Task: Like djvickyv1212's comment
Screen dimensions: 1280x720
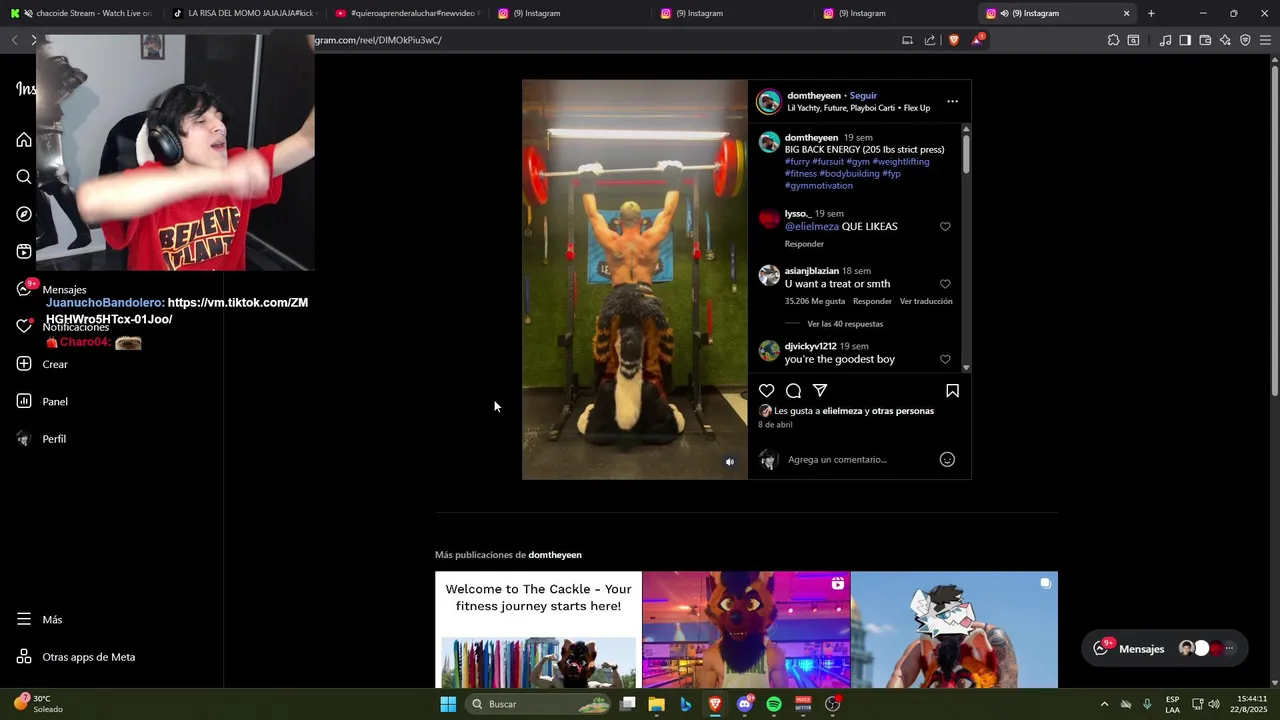Action: click(945, 359)
